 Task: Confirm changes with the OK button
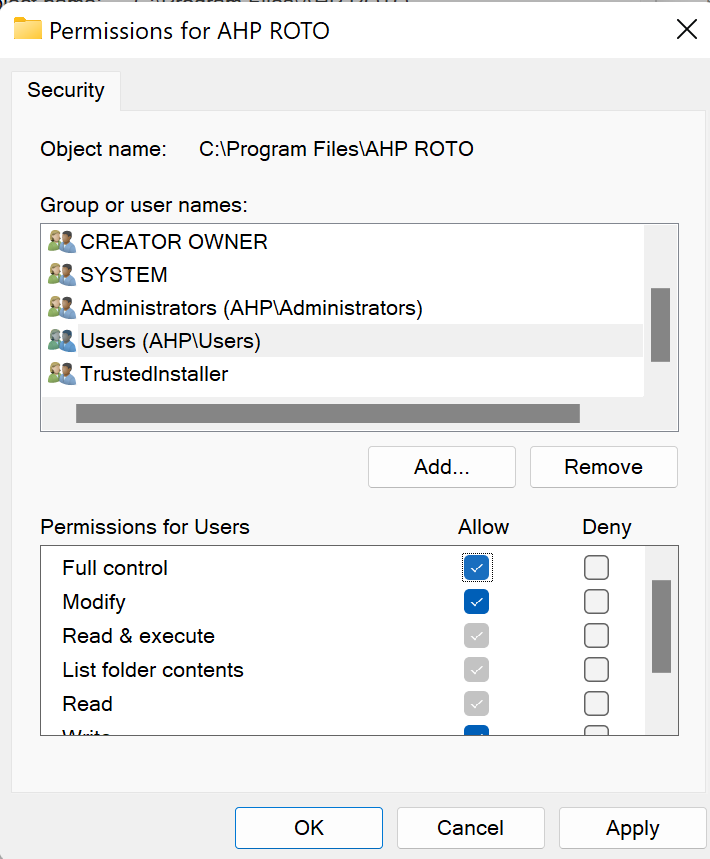pos(309,828)
